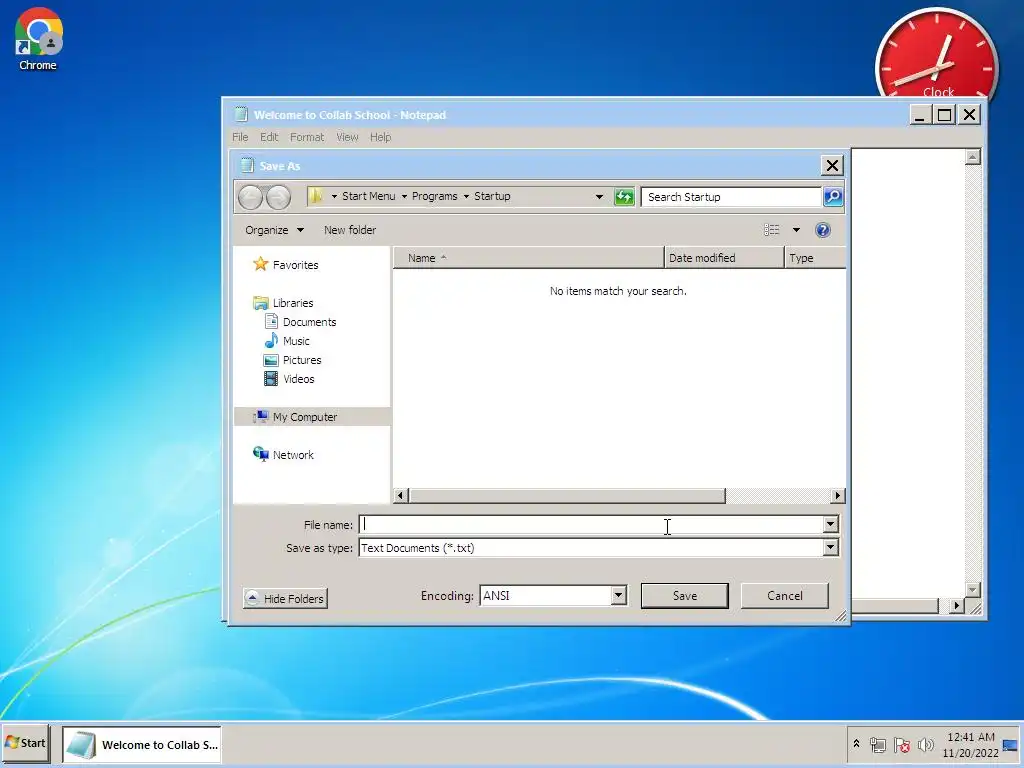Open the Save as type dropdown
This screenshot has height=768, width=1024.
tap(830, 547)
